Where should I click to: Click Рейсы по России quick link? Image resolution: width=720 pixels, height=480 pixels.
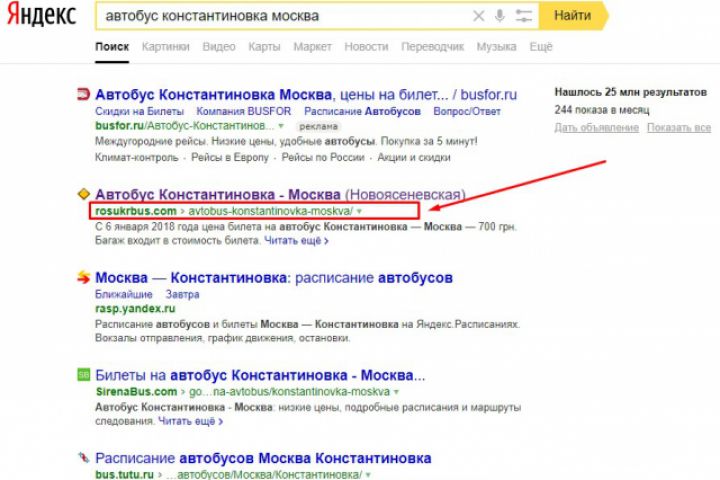(323, 158)
